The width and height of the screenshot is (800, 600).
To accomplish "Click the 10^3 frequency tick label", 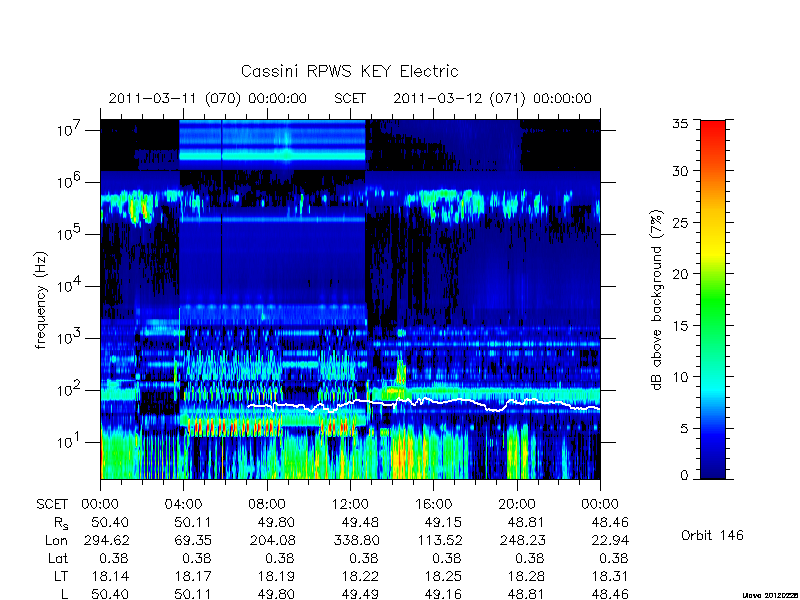I will coord(70,338).
